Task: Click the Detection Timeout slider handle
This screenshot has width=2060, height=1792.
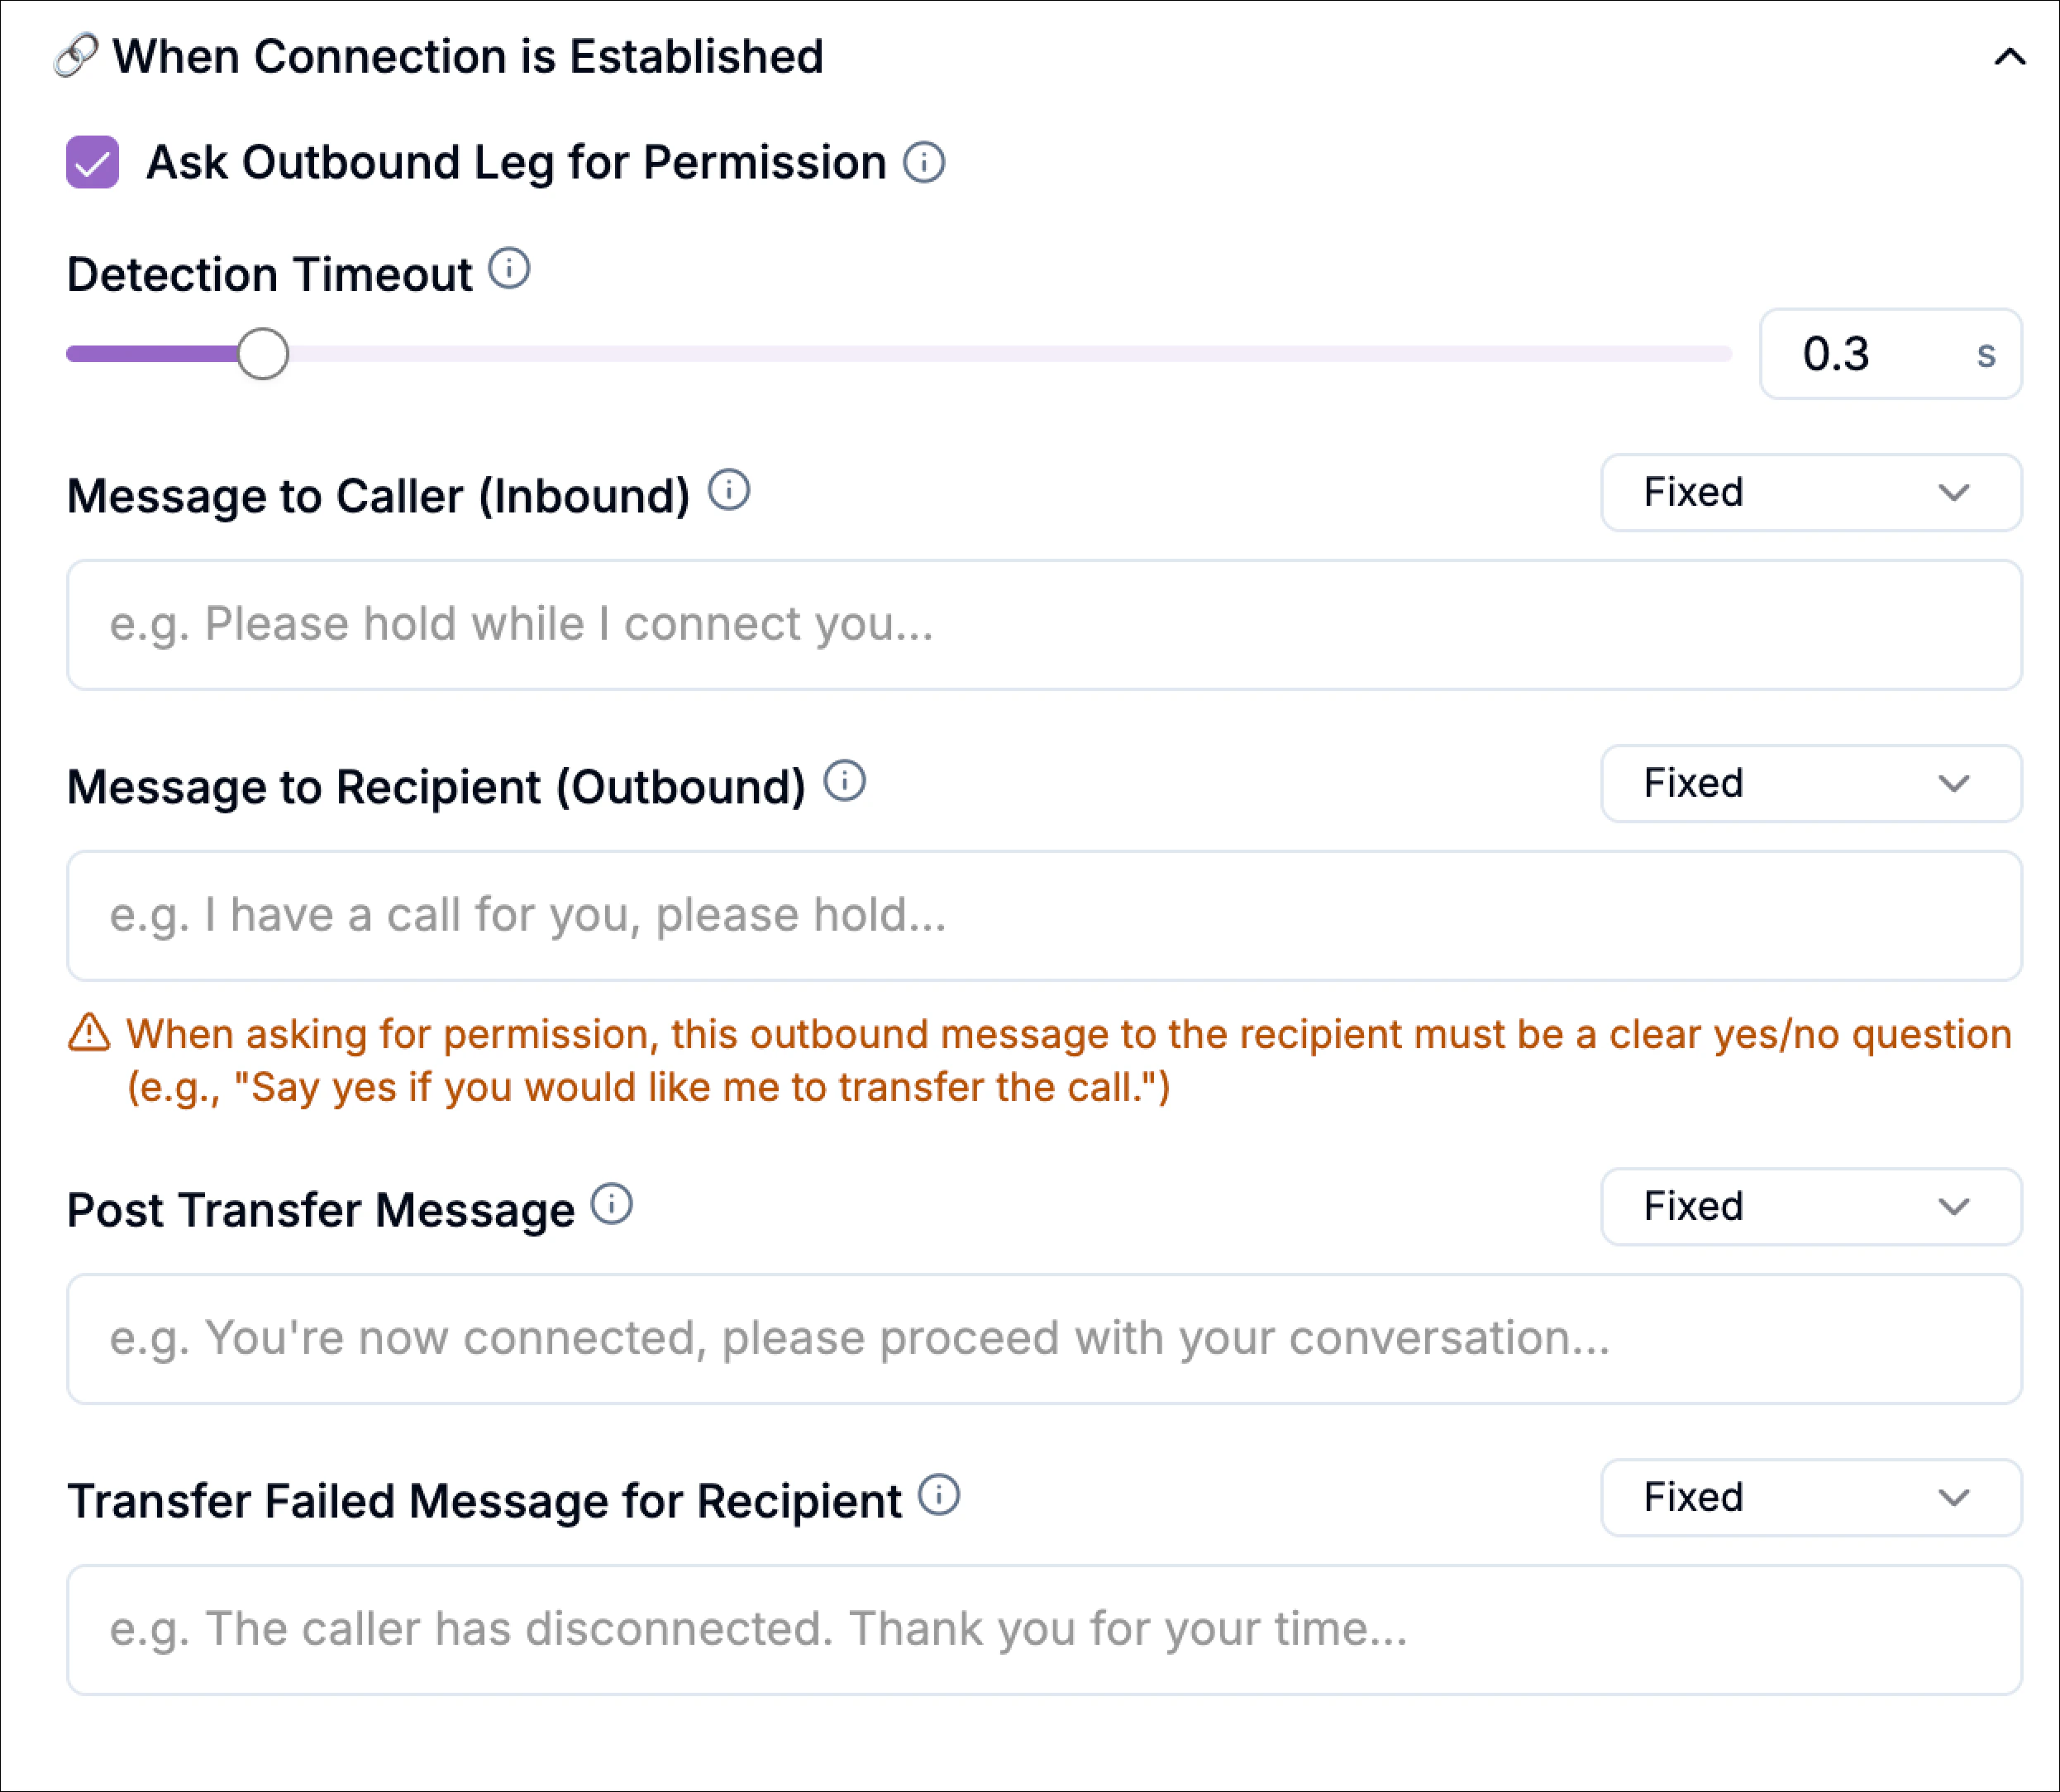Action: pyautogui.click(x=263, y=354)
